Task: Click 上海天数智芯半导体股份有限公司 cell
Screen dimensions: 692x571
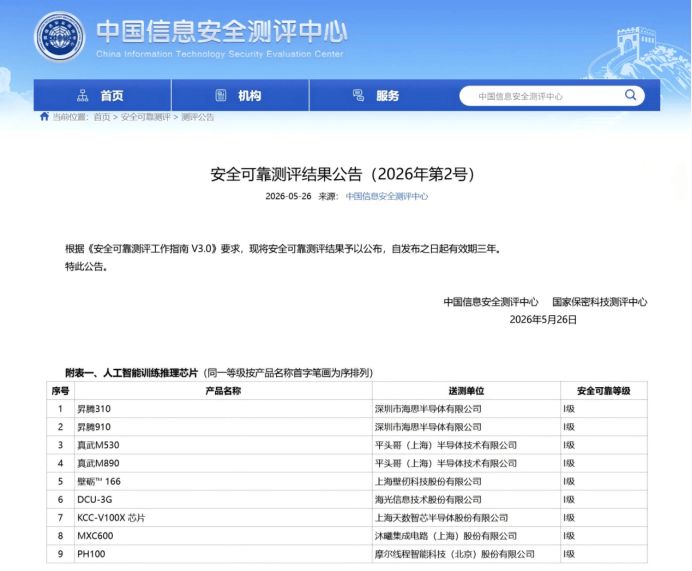Action: [466, 518]
